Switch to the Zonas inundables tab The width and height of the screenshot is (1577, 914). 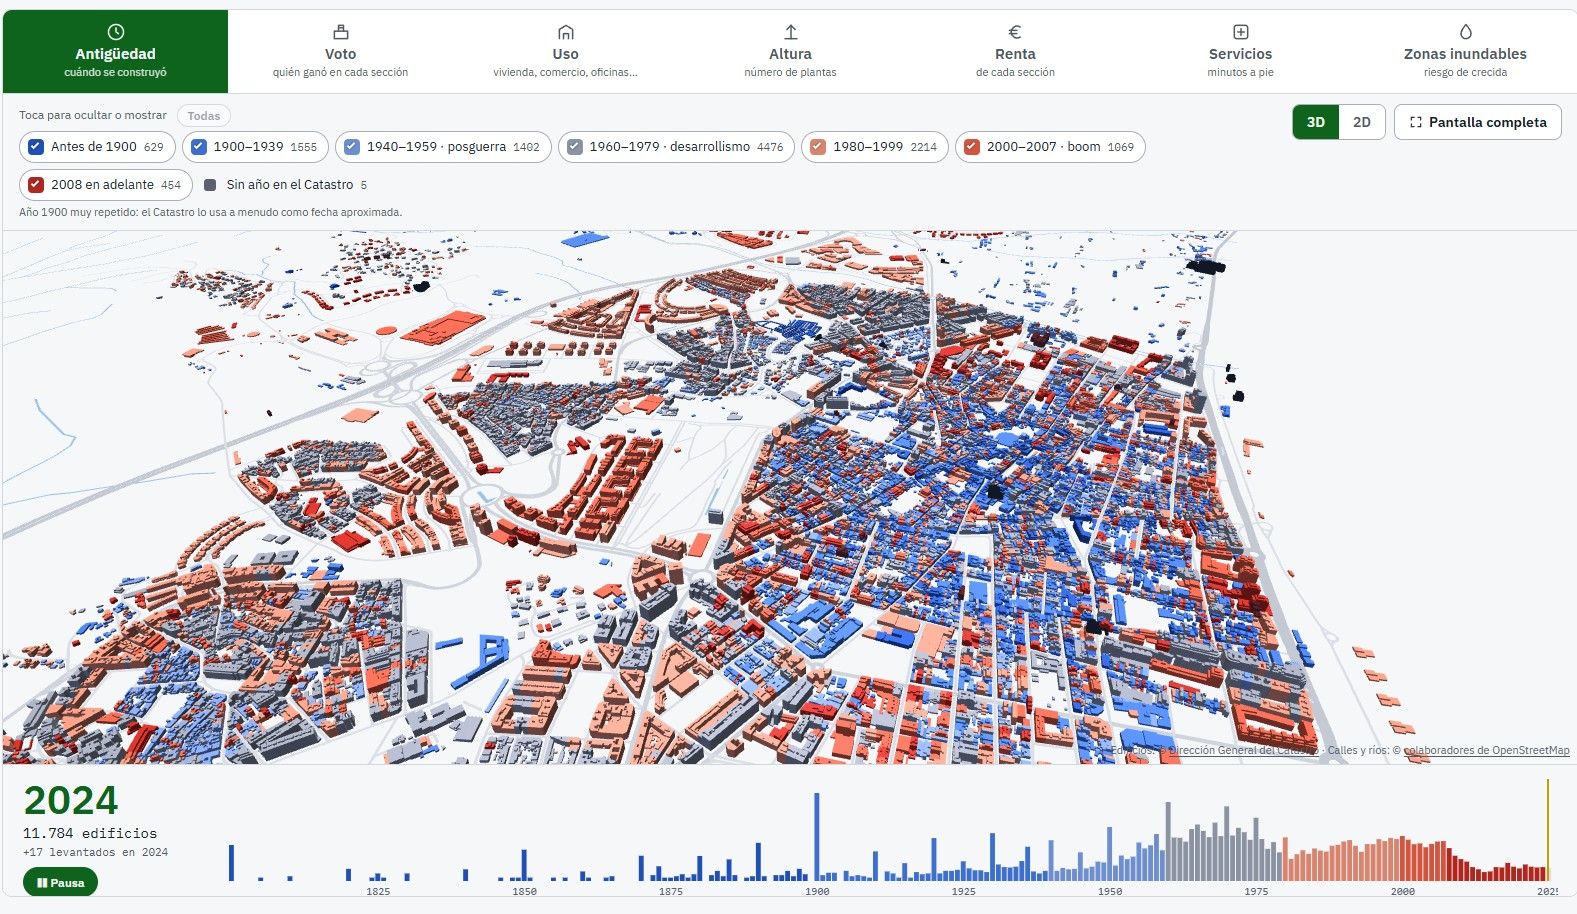(x=1465, y=52)
